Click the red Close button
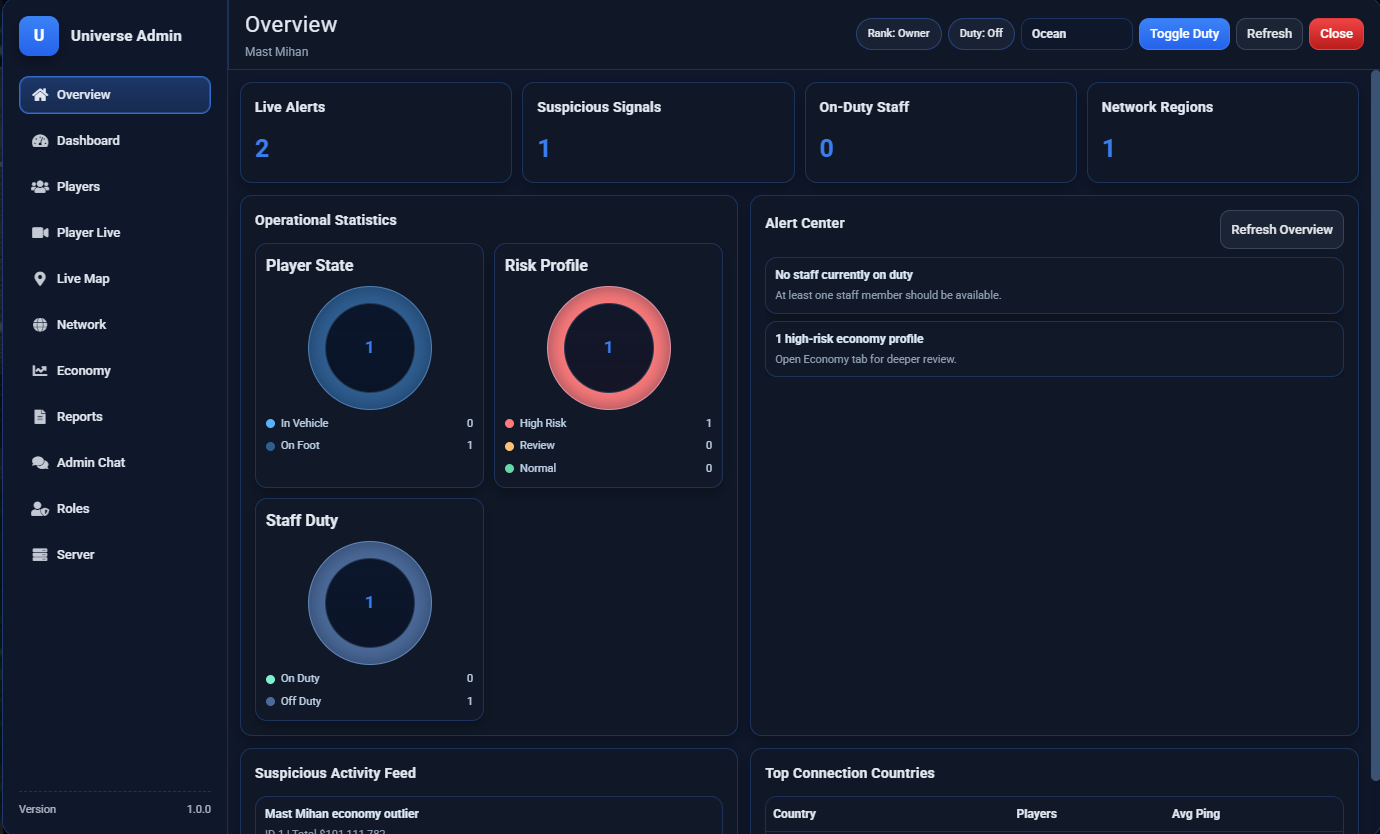Viewport: 1380px width, 834px height. 1336,34
